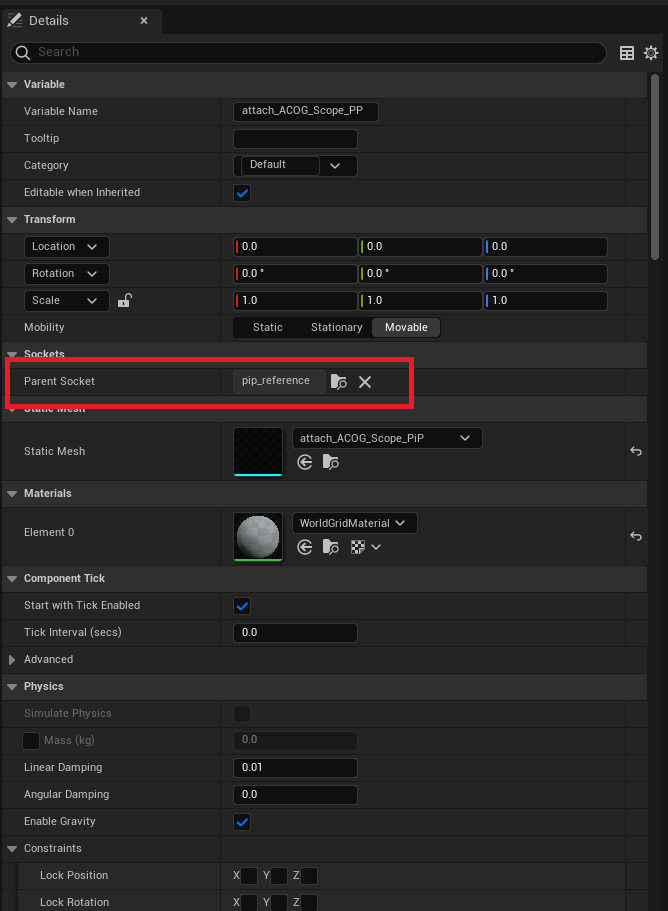Click the Linear Damping value field
The height and width of the screenshot is (911, 668).
click(294, 768)
